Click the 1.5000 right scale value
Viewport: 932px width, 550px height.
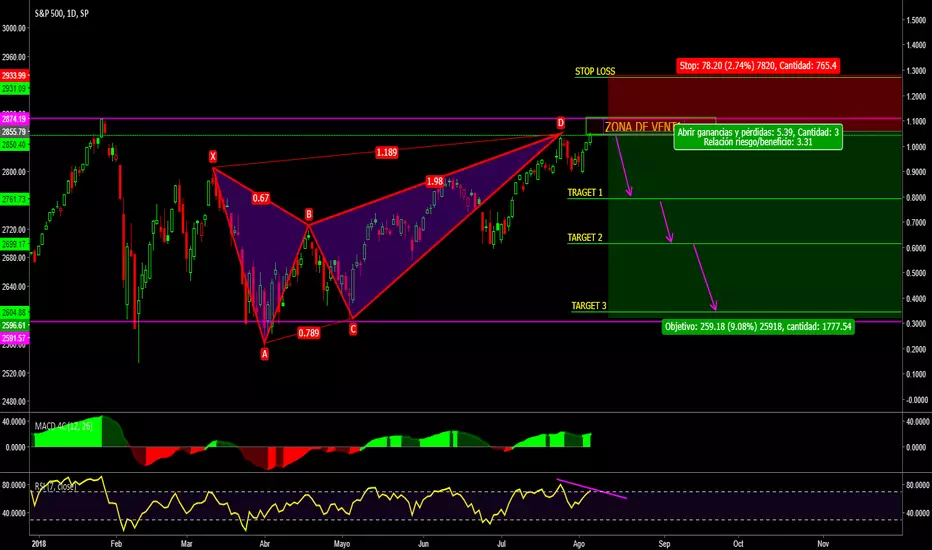(x=916, y=20)
